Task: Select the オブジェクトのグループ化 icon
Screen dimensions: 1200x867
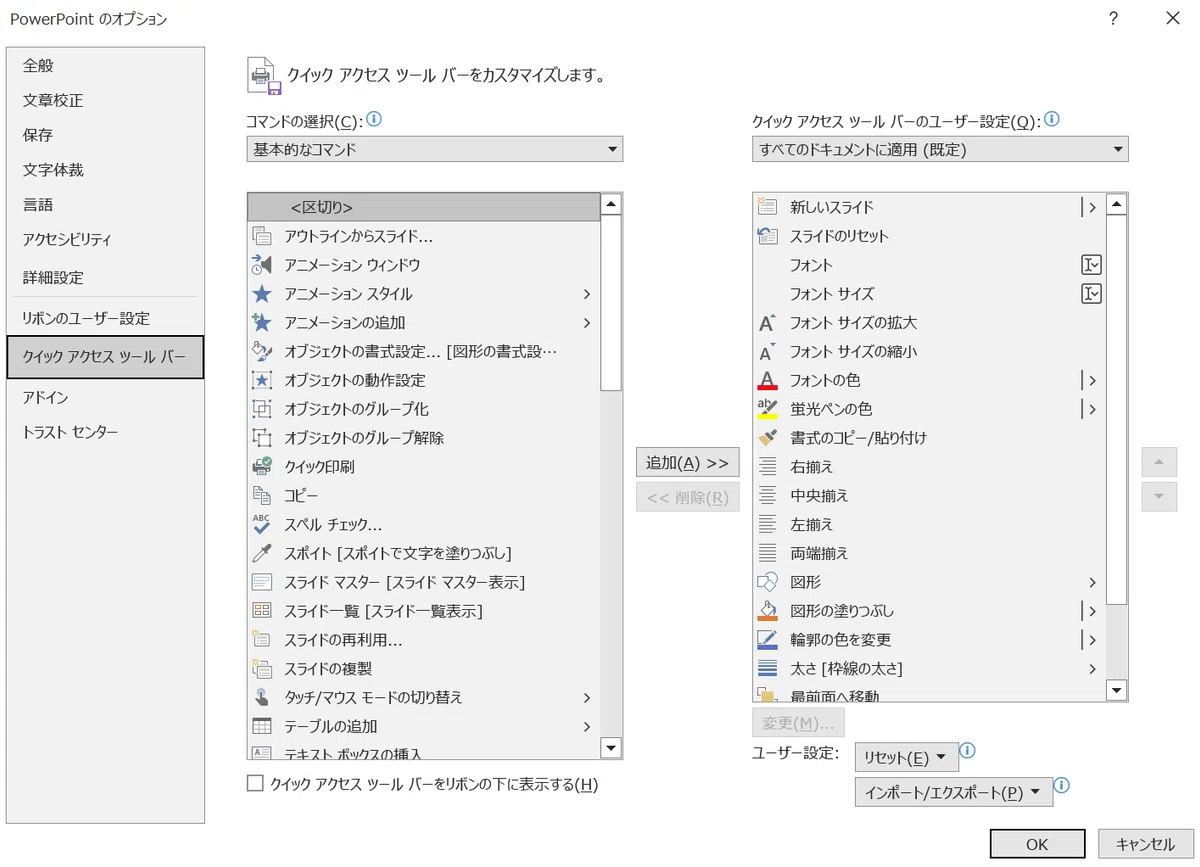Action: coord(262,409)
